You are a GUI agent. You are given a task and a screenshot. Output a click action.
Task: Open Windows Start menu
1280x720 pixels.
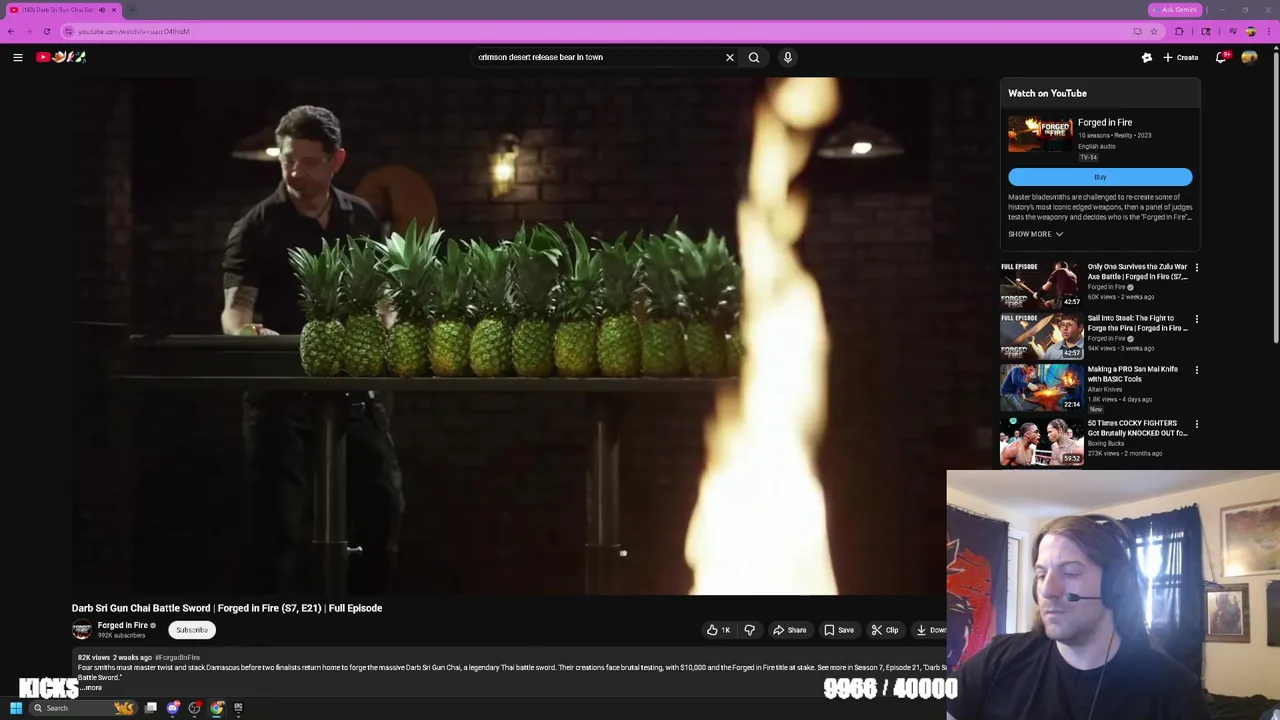[16, 708]
